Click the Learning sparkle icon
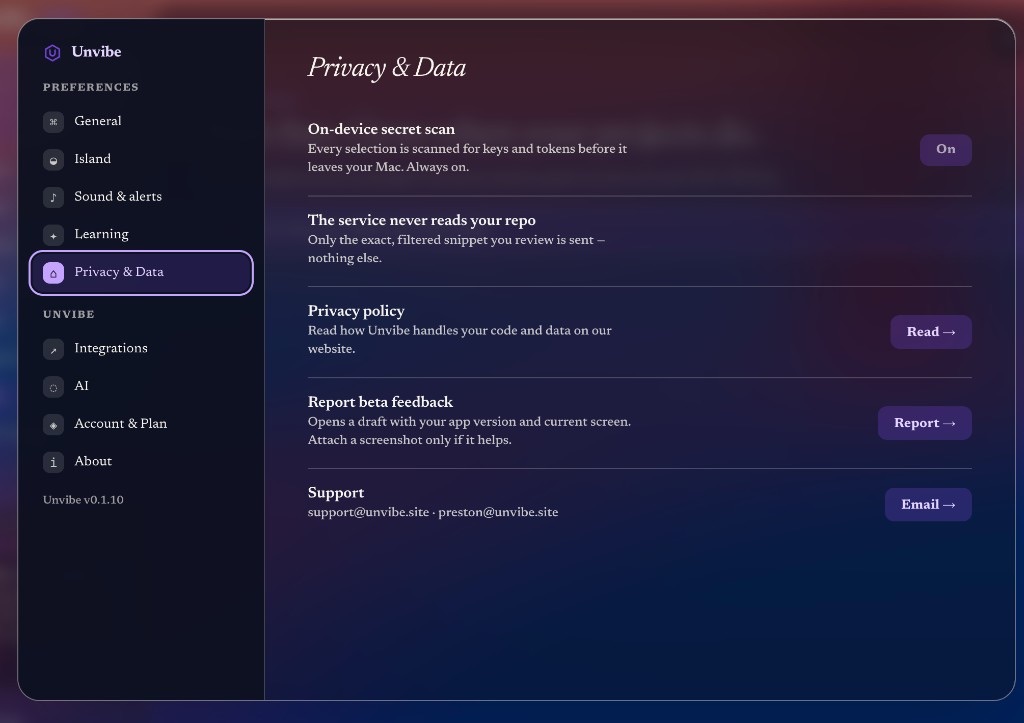 54,235
